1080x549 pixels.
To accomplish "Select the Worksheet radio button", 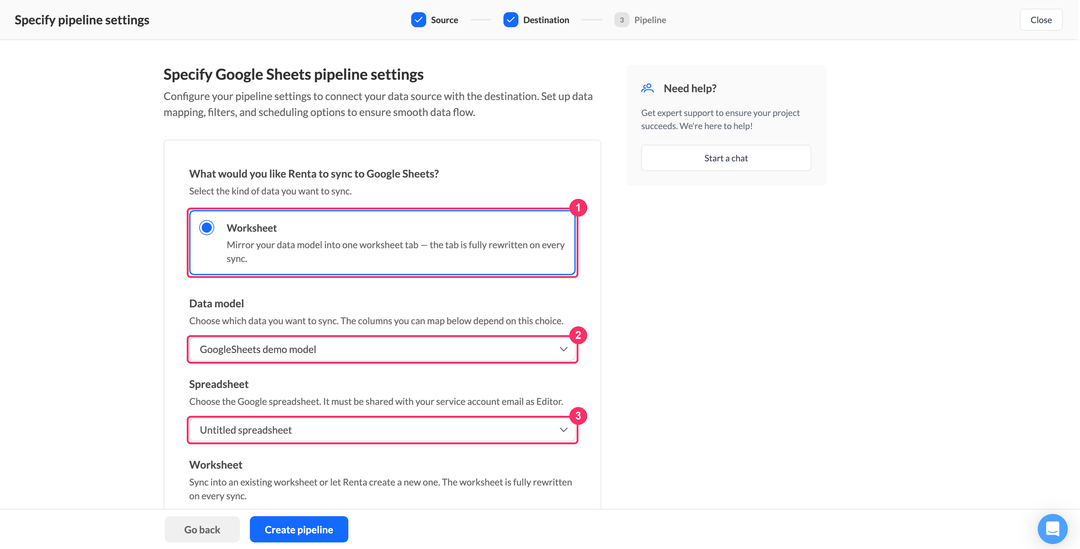I will pos(207,228).
